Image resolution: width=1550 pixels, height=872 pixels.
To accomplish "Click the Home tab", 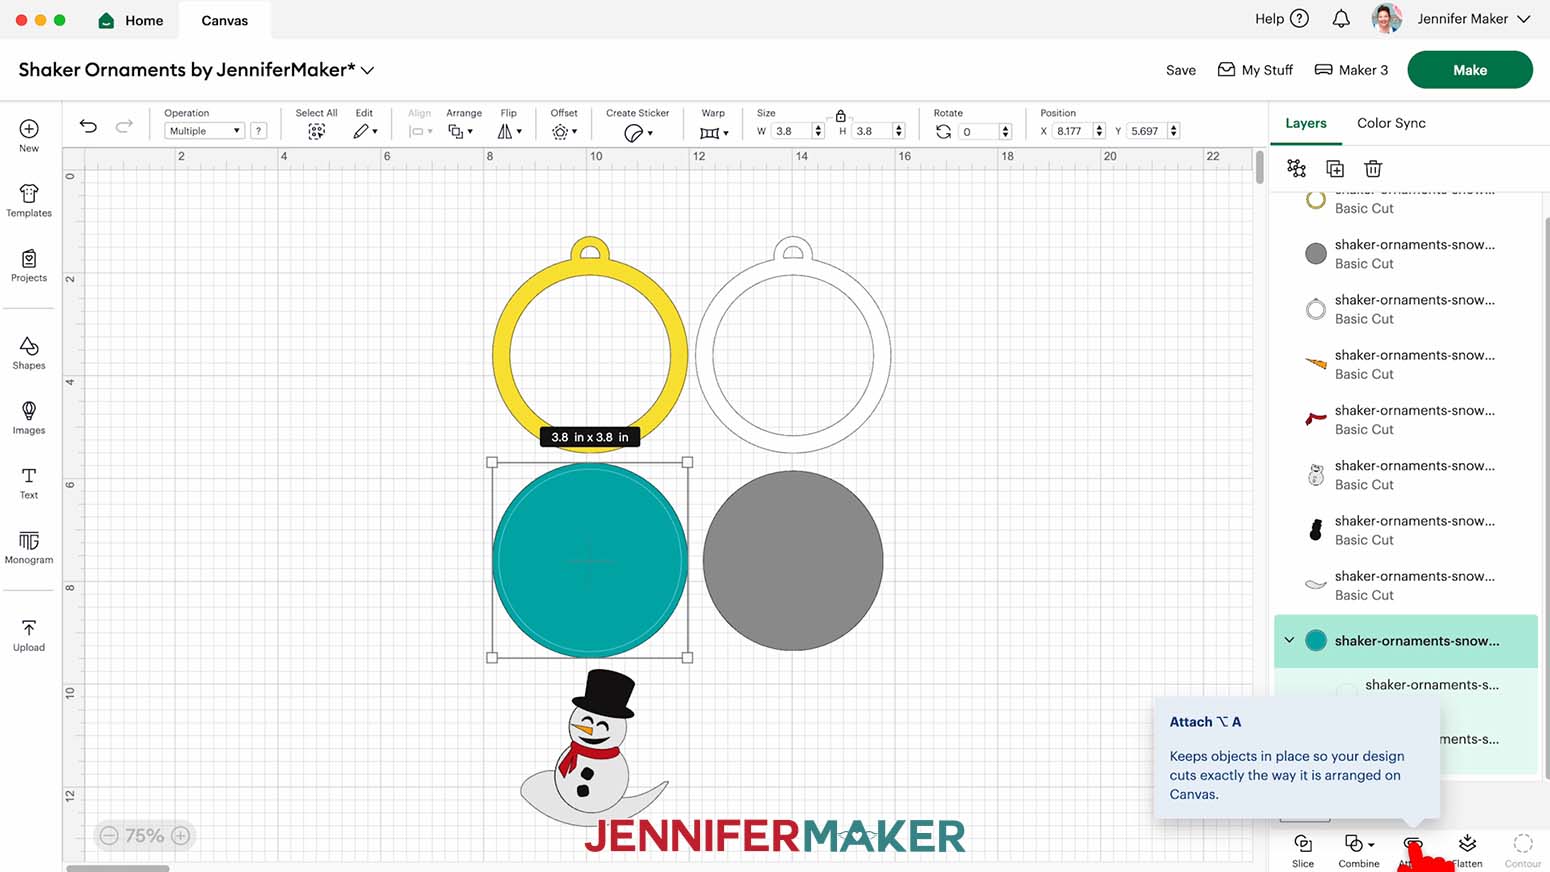I will tap(131, 20).
